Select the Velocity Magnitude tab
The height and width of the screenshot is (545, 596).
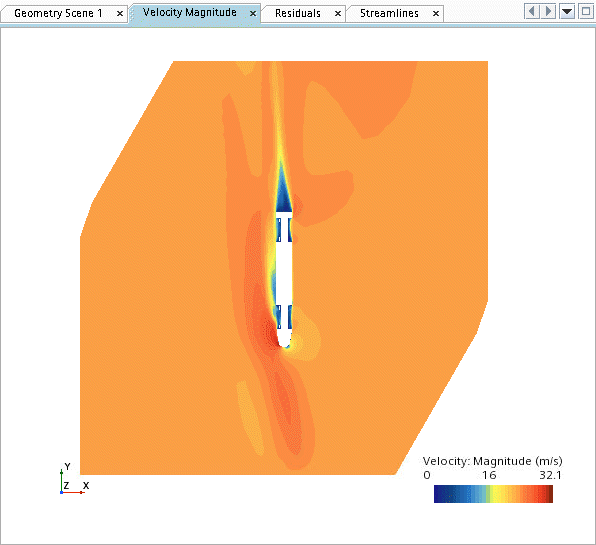click(x=189, y=13)
